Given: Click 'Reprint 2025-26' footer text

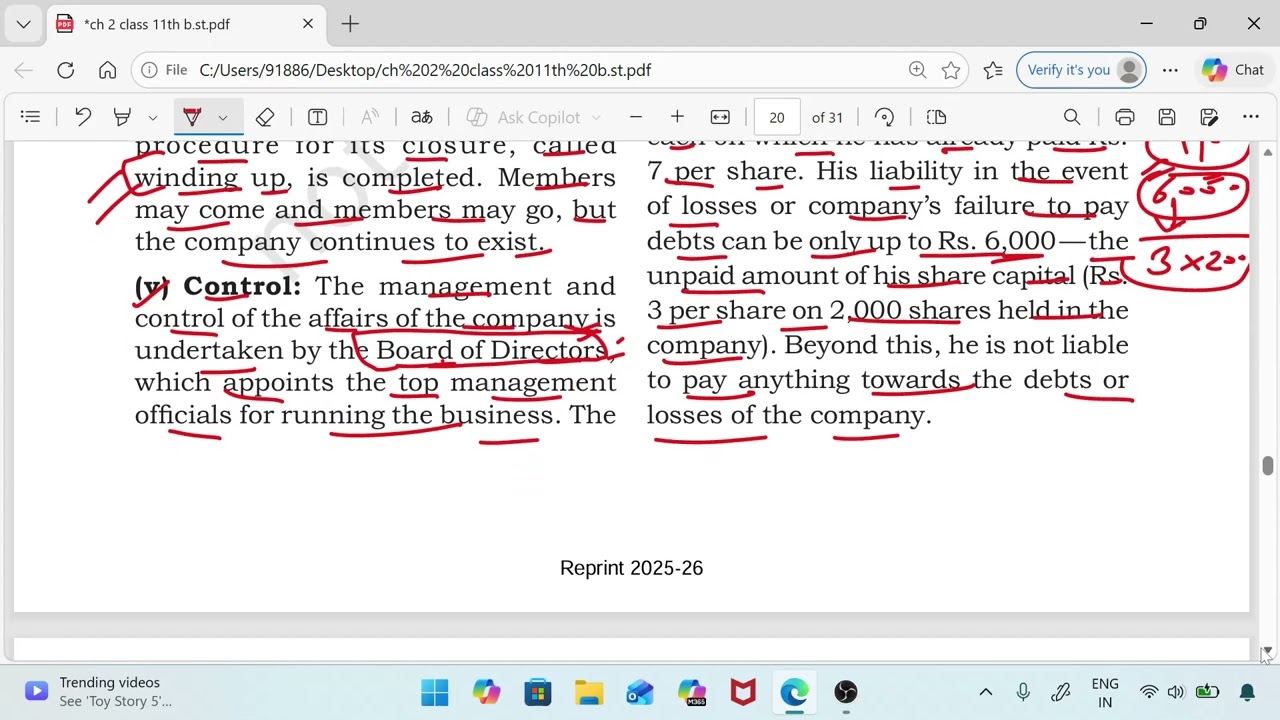Looking at the screenshot, I should [632, 568].
